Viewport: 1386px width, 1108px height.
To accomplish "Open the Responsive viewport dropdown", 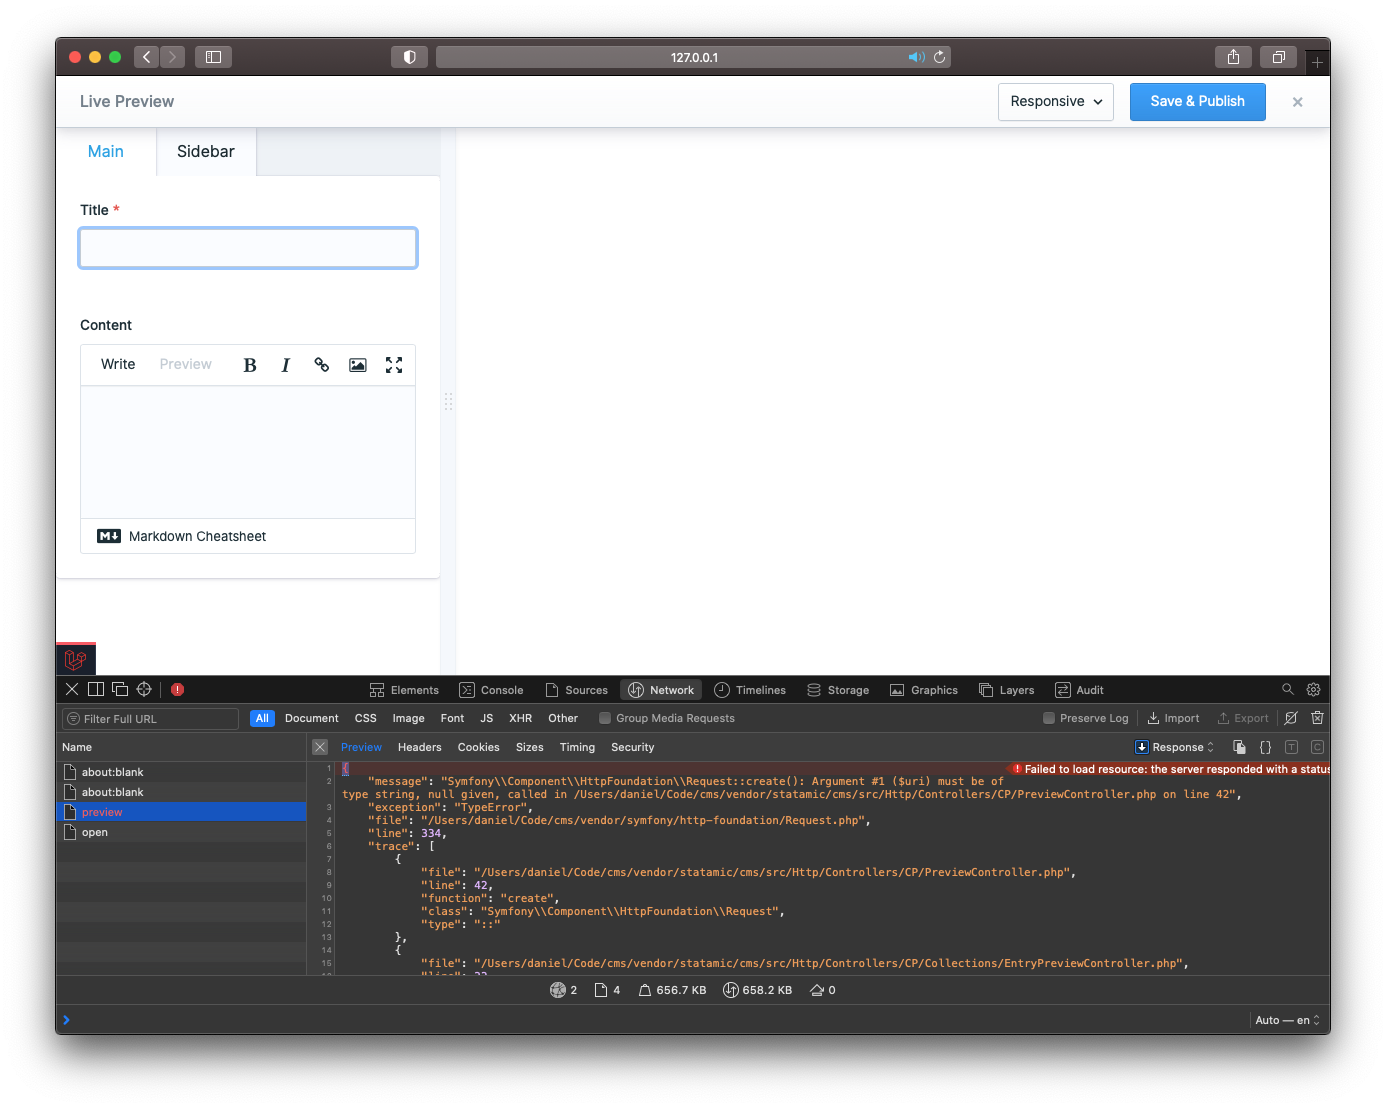I will pyautogui.click(x=1055, y=101).
